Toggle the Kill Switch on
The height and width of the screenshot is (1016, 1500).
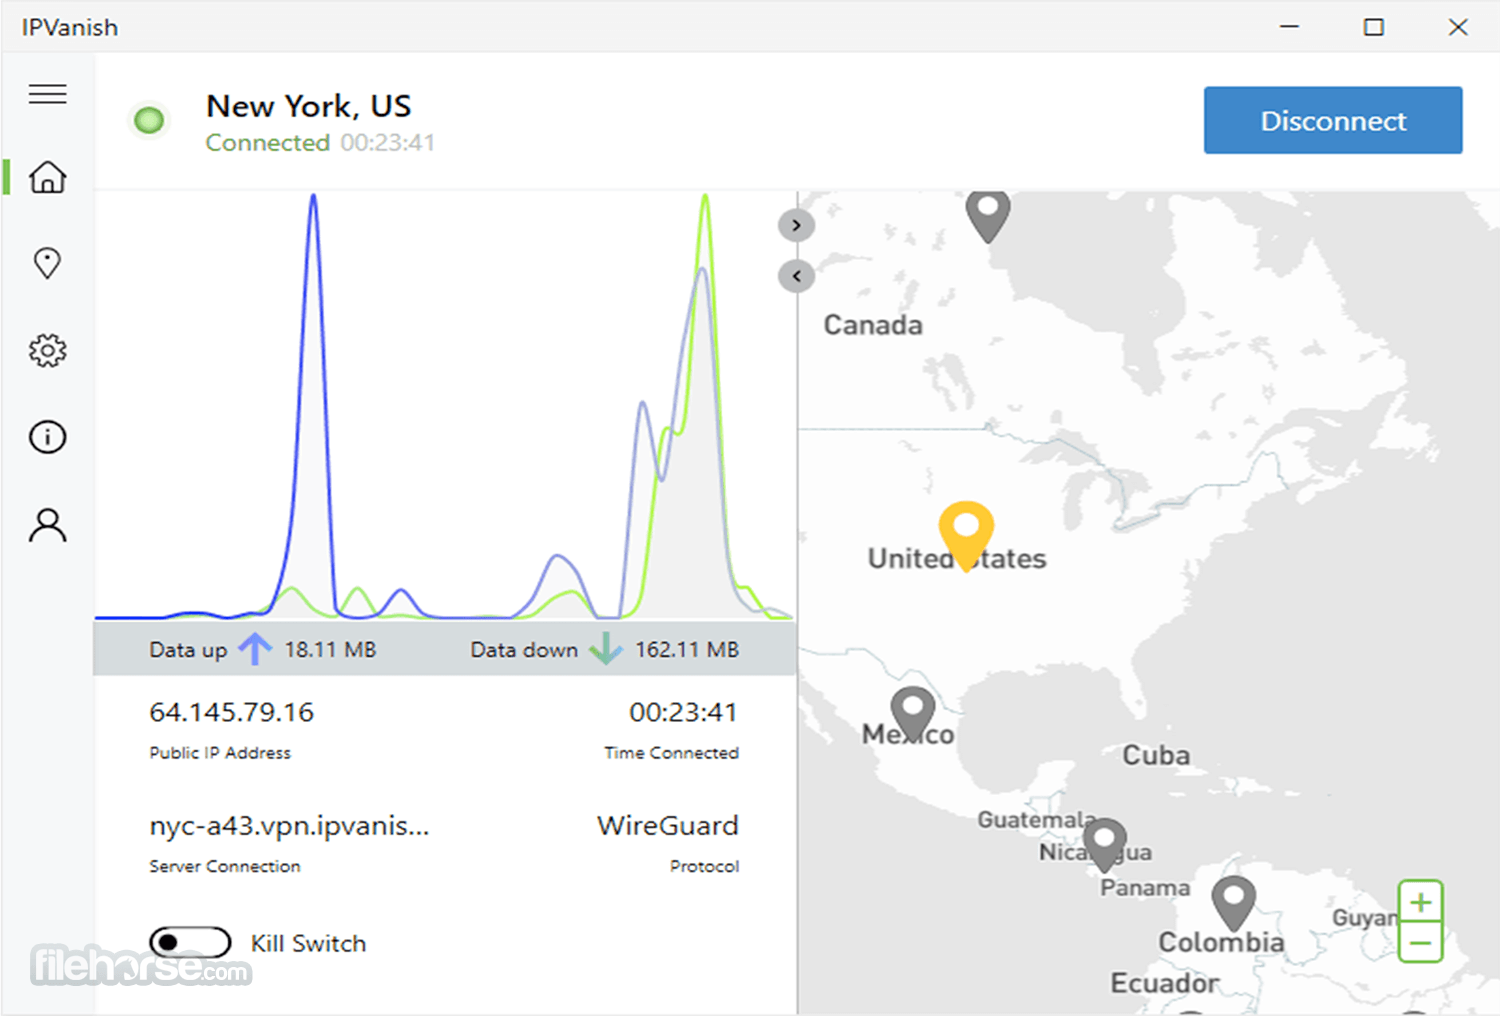pos(190,942)
